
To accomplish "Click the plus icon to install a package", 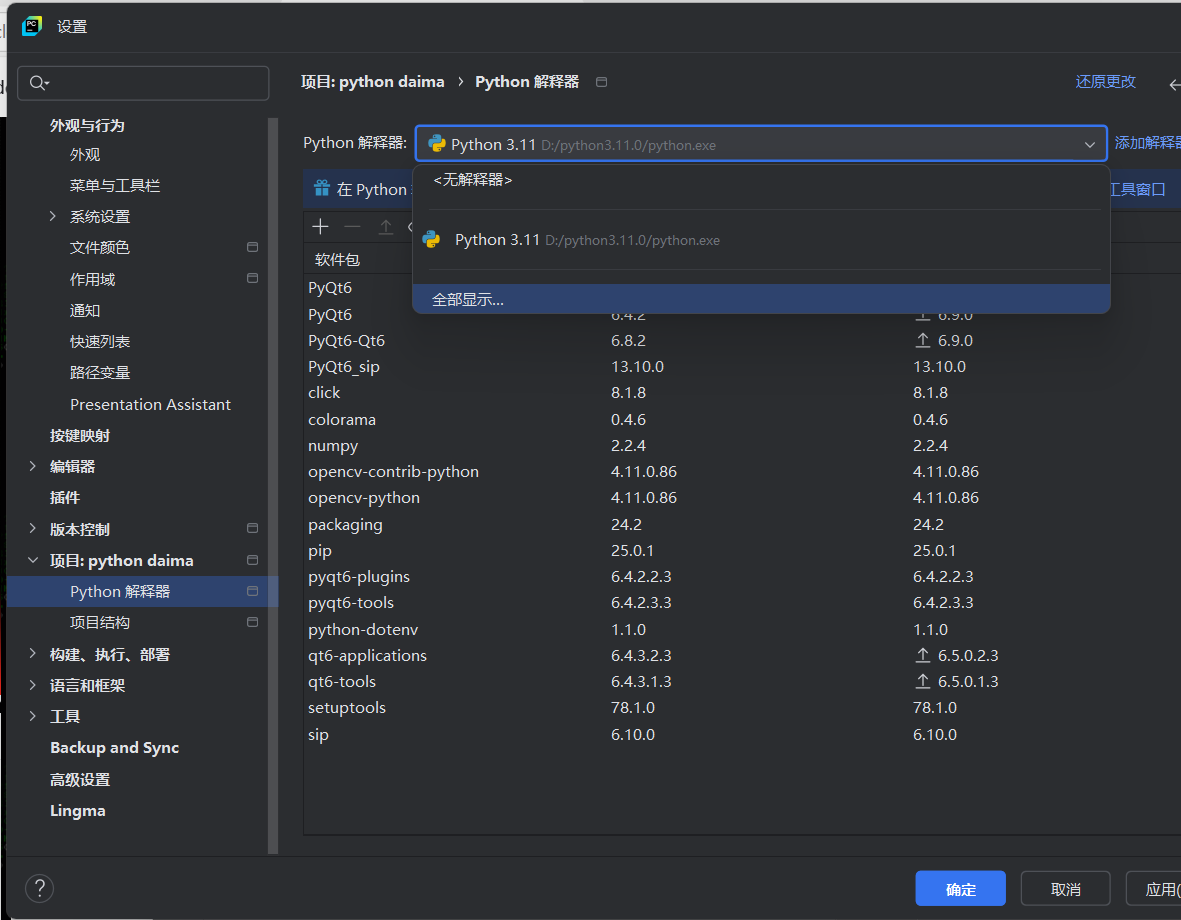I will 320,226.
